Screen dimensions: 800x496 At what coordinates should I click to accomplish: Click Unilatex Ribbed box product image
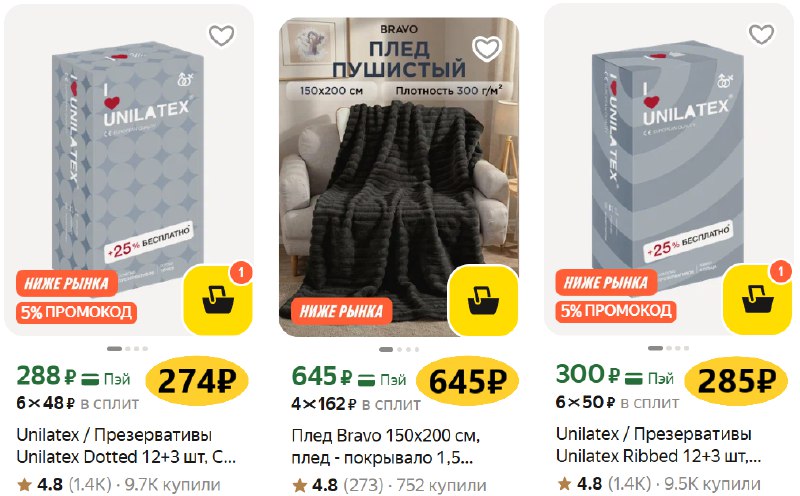668,163
